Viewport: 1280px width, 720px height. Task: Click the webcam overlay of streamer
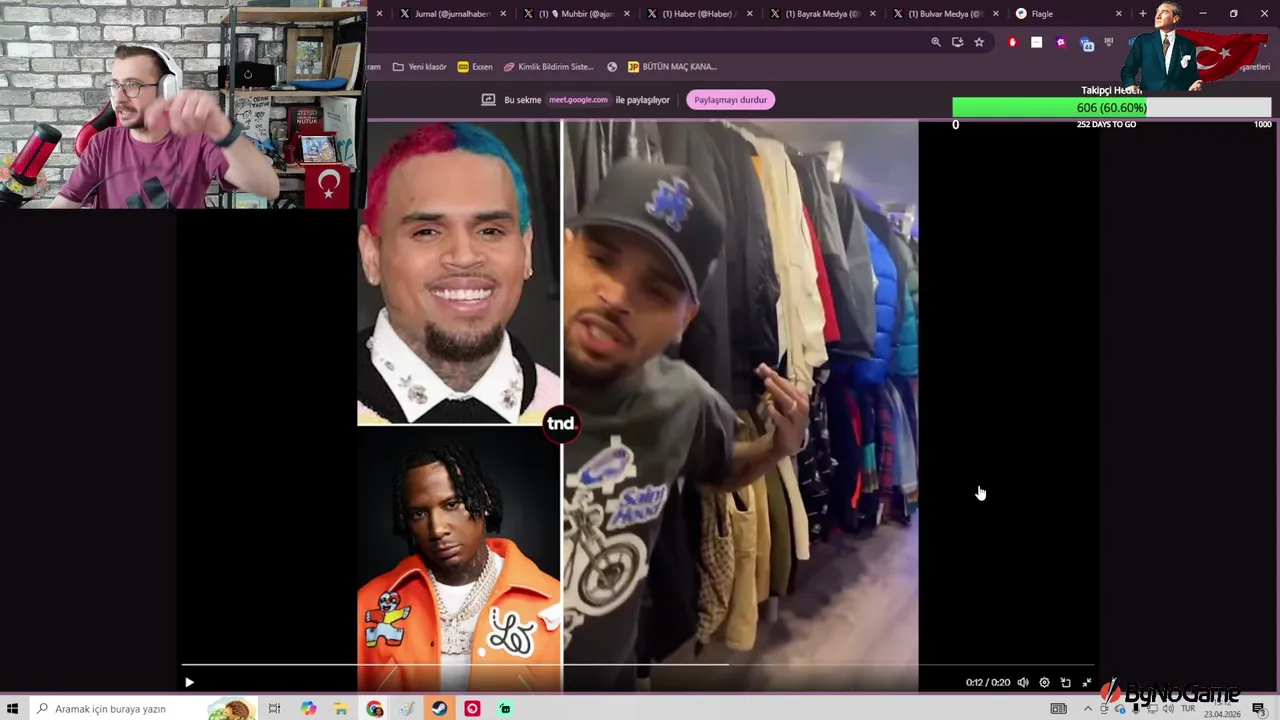[x=182, y=104]
